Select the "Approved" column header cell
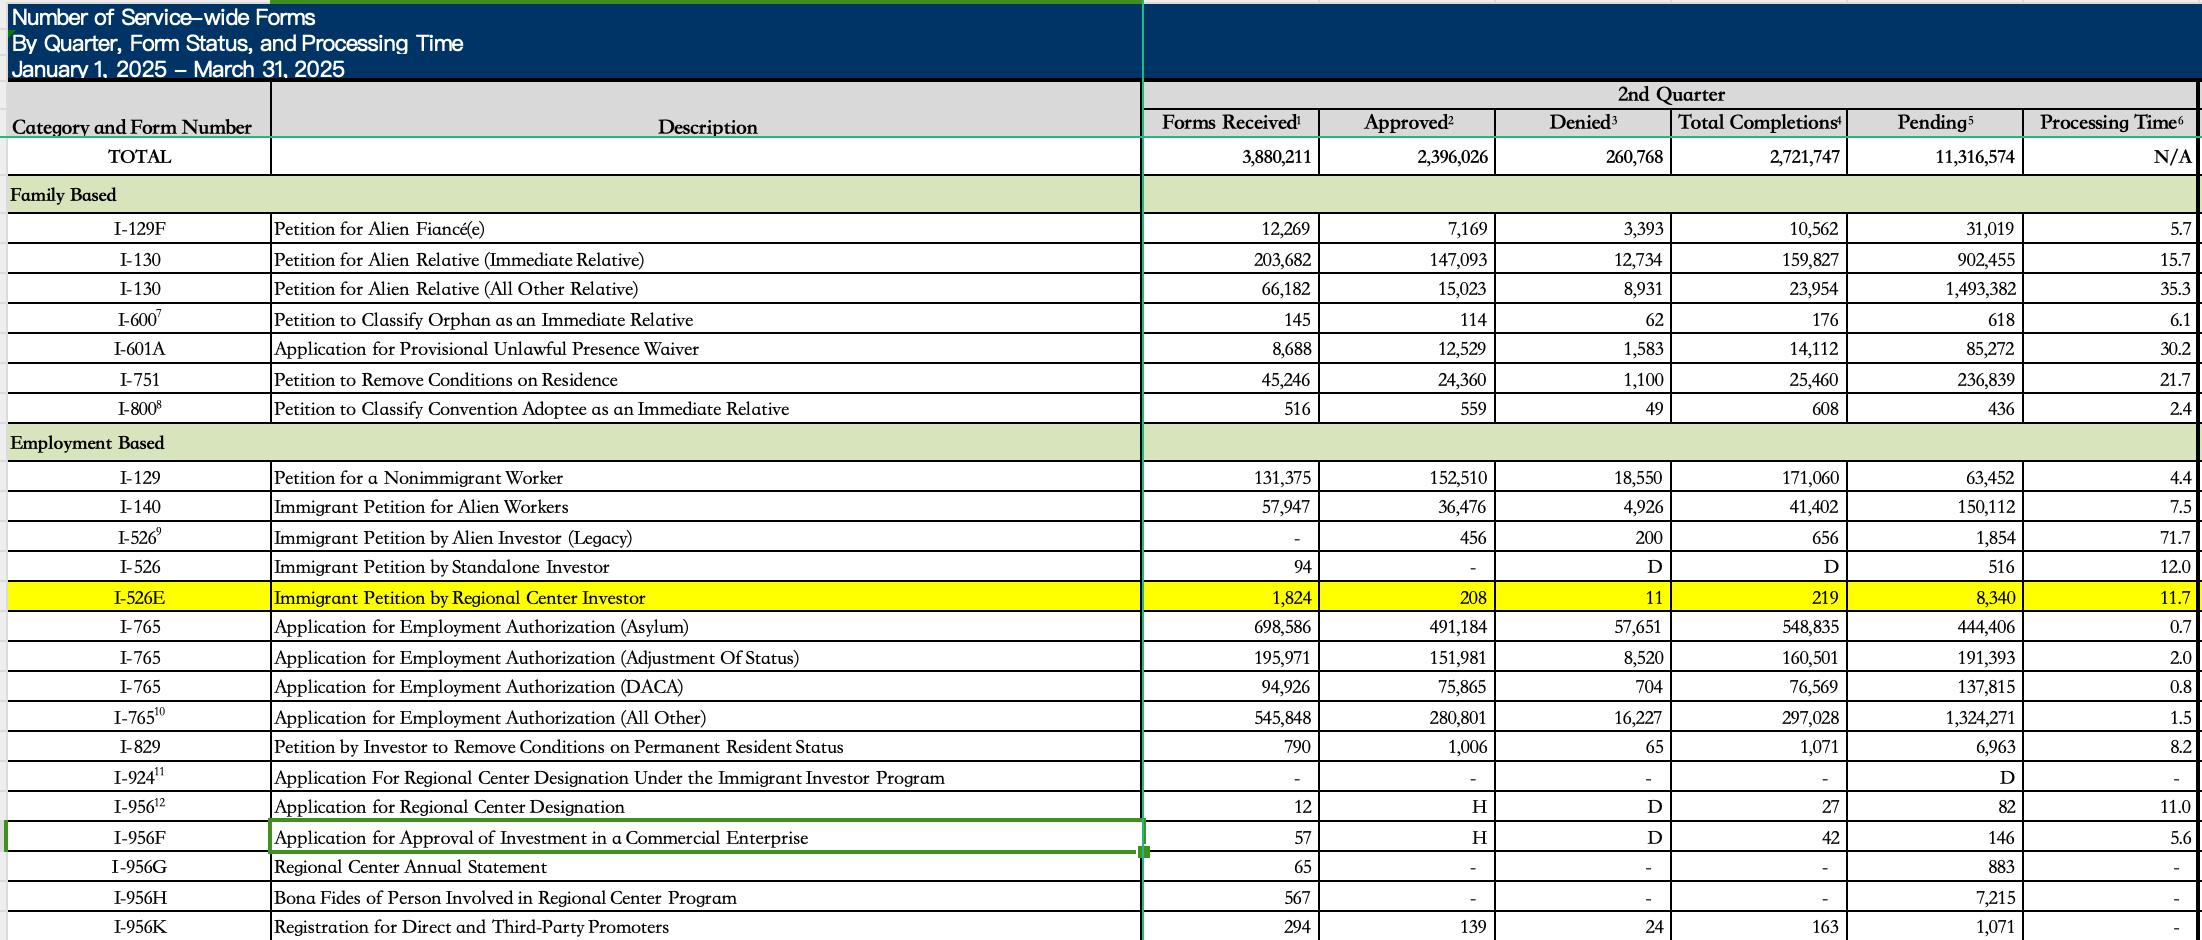 1407,122
